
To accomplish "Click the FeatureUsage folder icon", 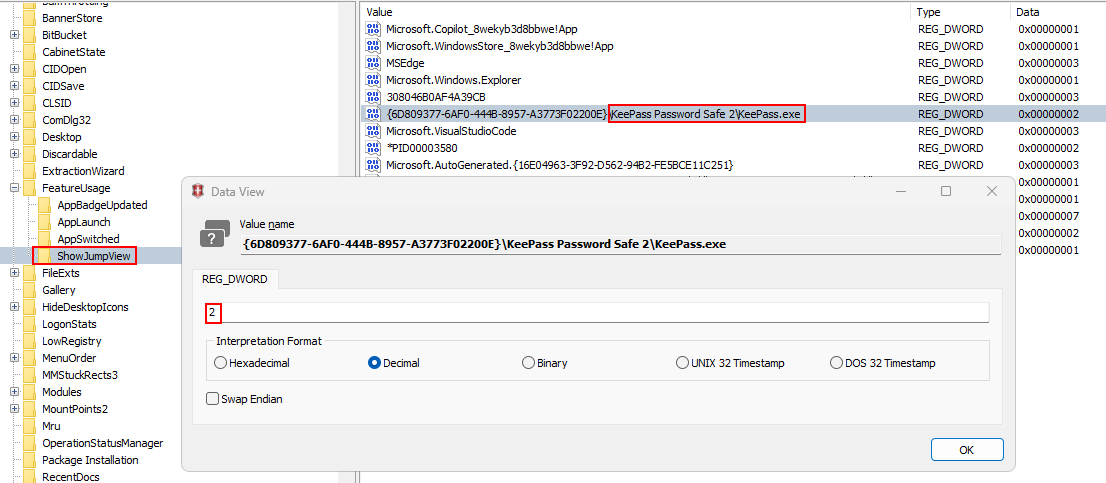I will coord(29,188).
